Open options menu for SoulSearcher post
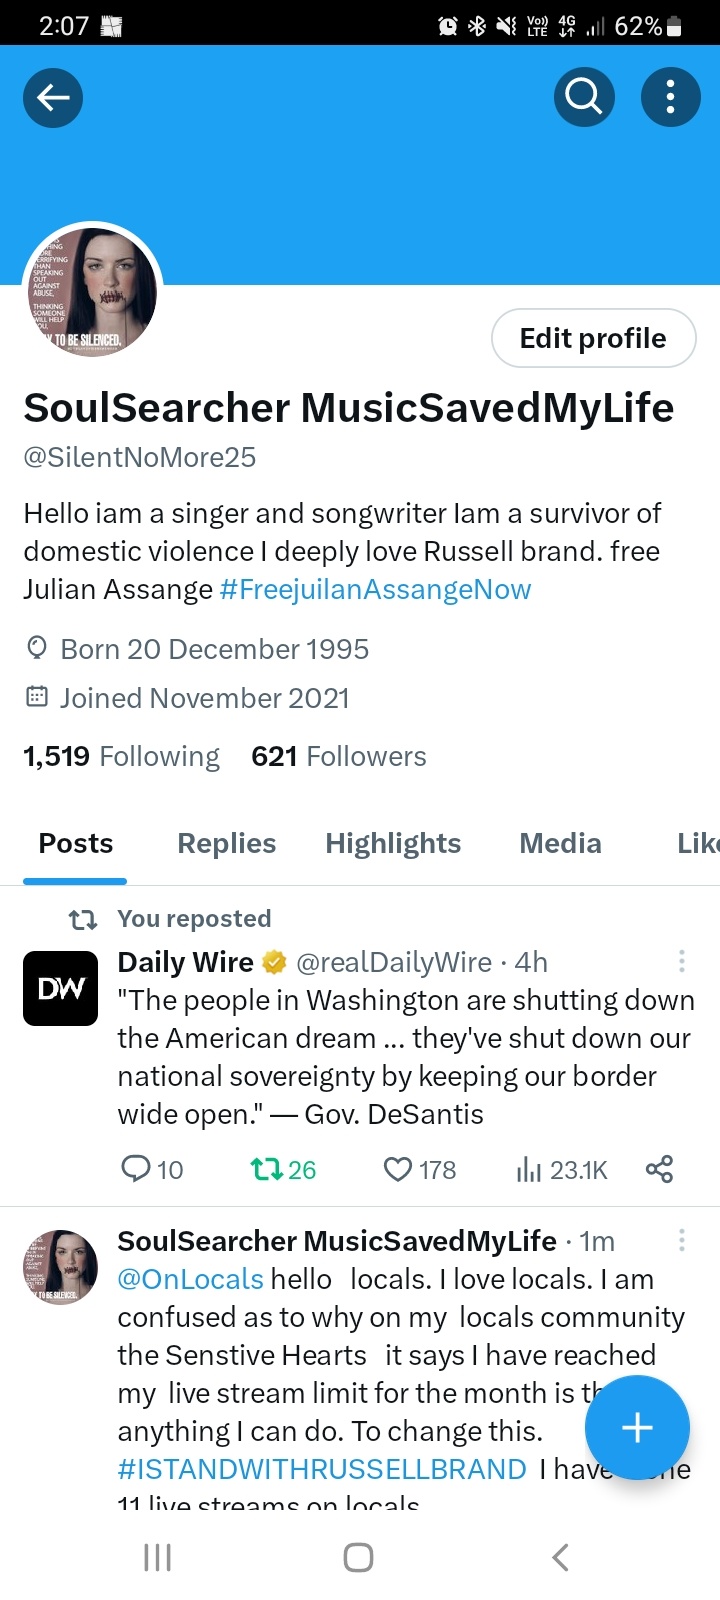The image size is (720, 1600). [x=682, y=1241]
